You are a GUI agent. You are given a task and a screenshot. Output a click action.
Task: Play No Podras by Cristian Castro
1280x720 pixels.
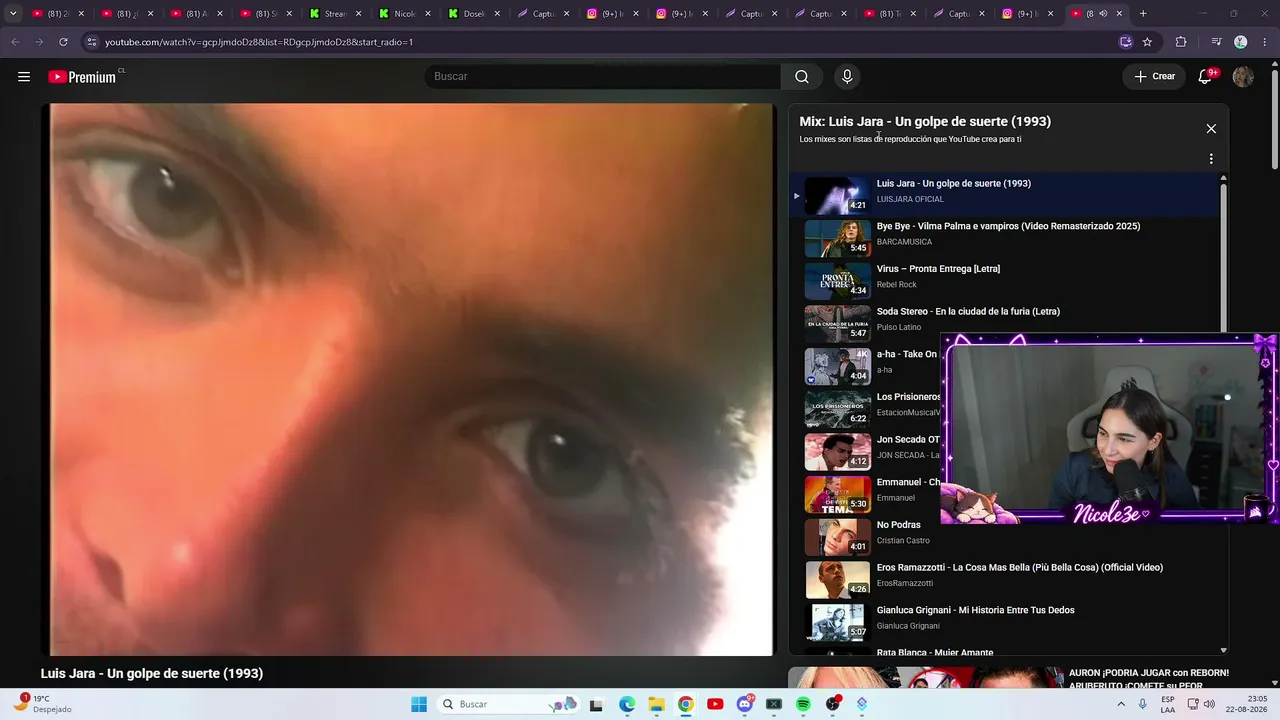point(898,525)
